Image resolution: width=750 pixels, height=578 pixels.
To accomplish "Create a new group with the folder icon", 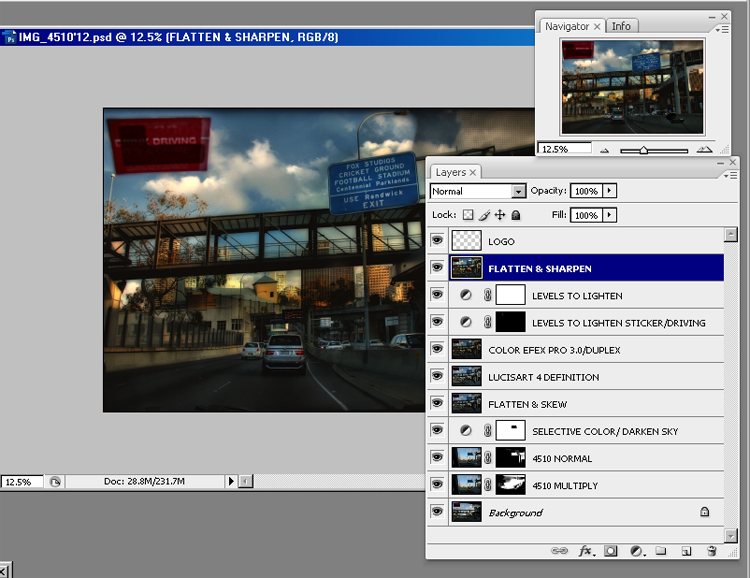I will pyautogui.click(x=661, y=551).
